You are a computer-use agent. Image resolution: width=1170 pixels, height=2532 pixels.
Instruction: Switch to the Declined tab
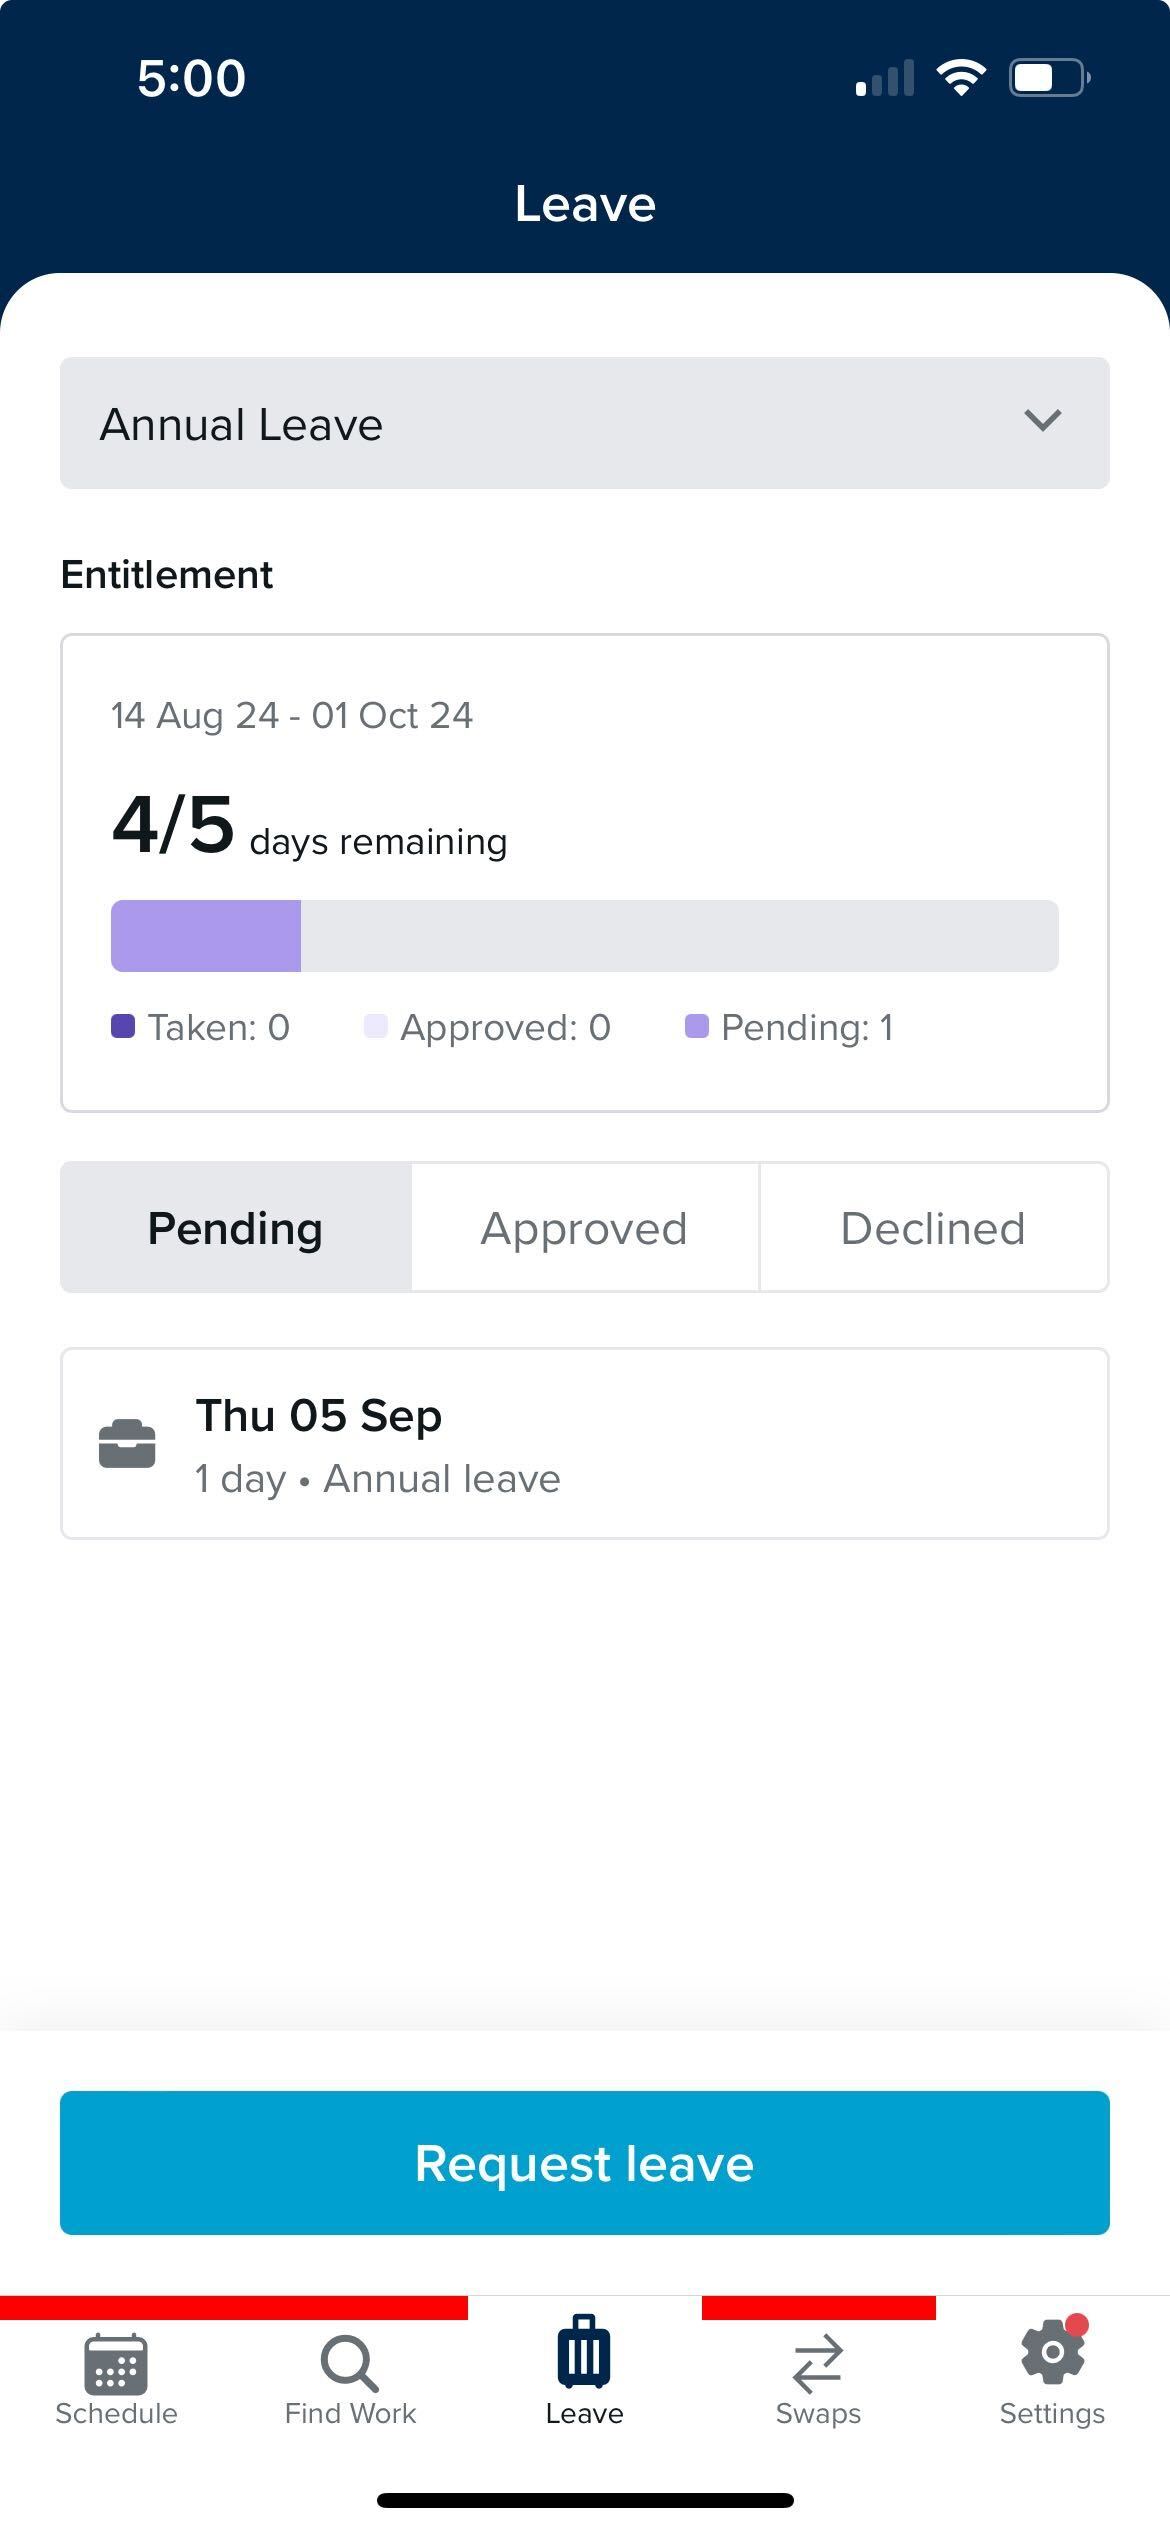coord(934,1227)
